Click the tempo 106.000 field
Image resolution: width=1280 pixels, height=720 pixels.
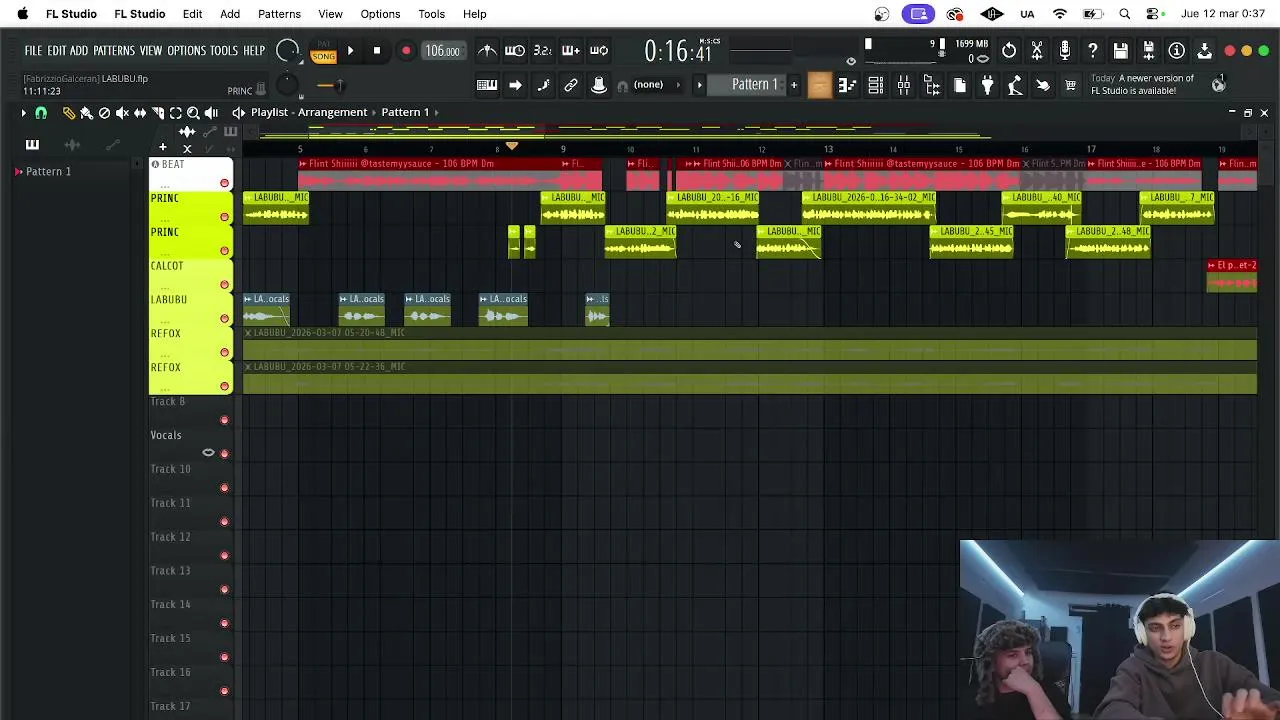442,52
